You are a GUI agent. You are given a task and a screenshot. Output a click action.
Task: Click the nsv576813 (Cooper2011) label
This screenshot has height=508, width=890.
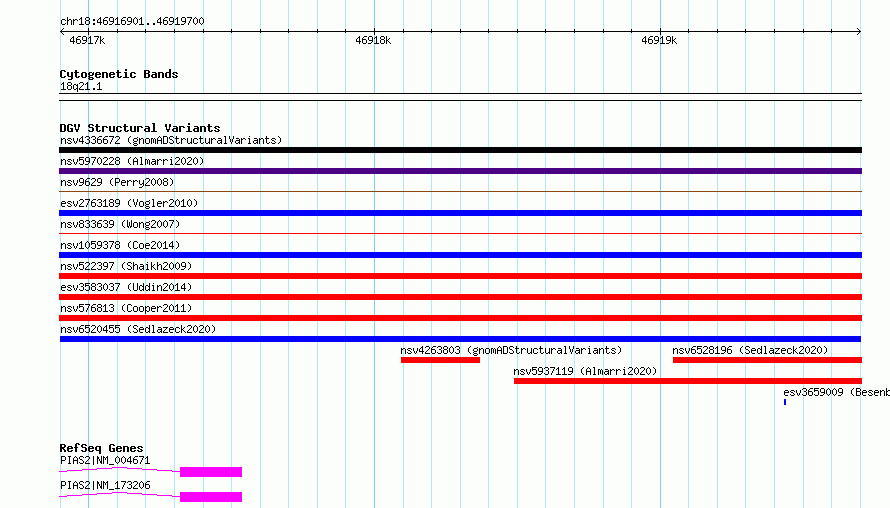click(126, 308)
